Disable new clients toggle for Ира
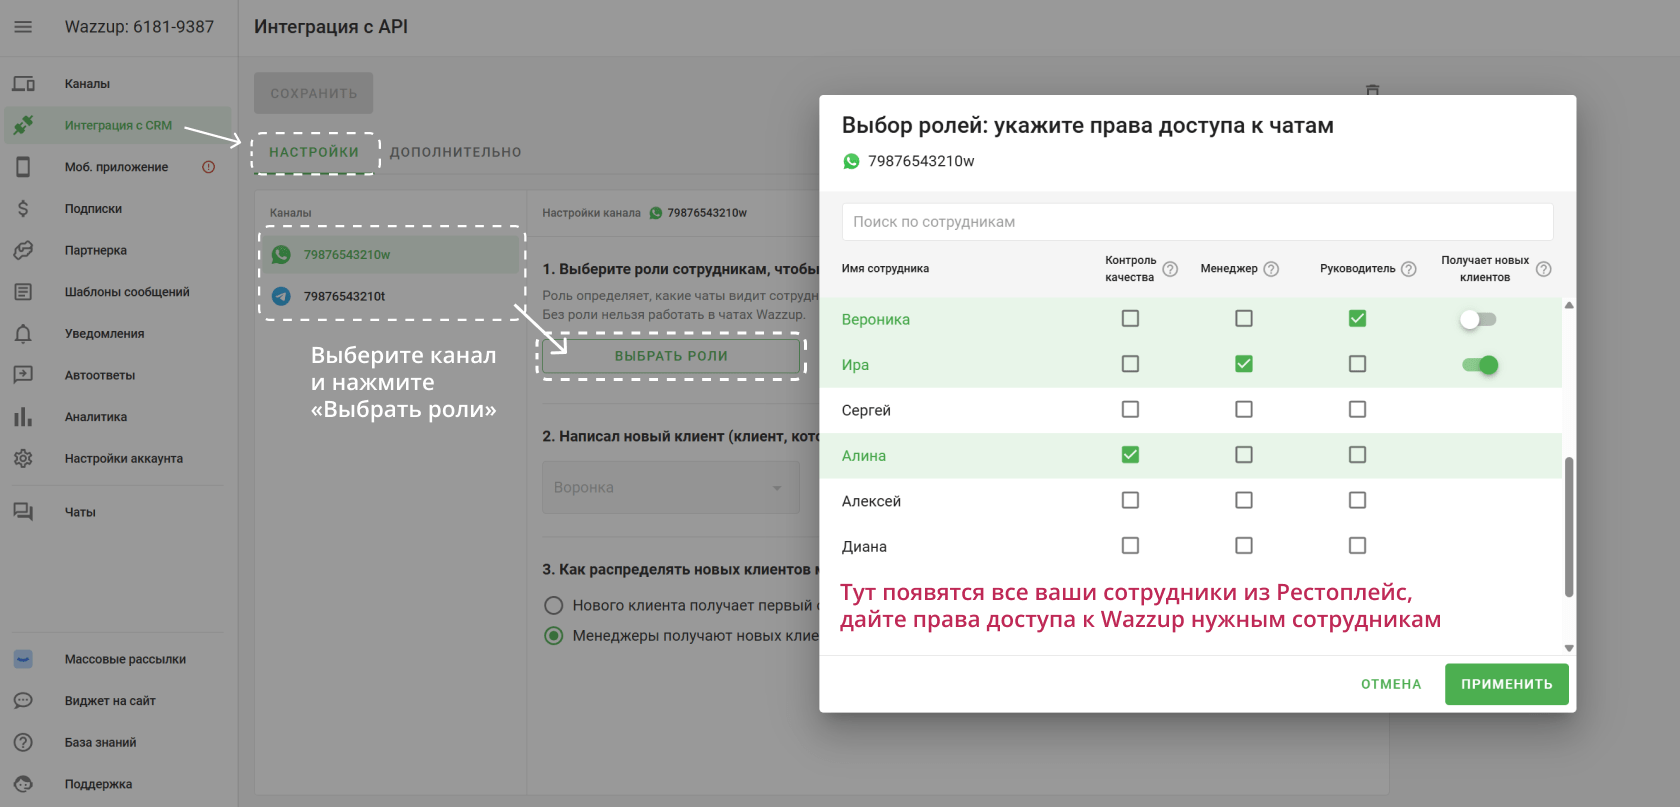 tap(1480, 365)
